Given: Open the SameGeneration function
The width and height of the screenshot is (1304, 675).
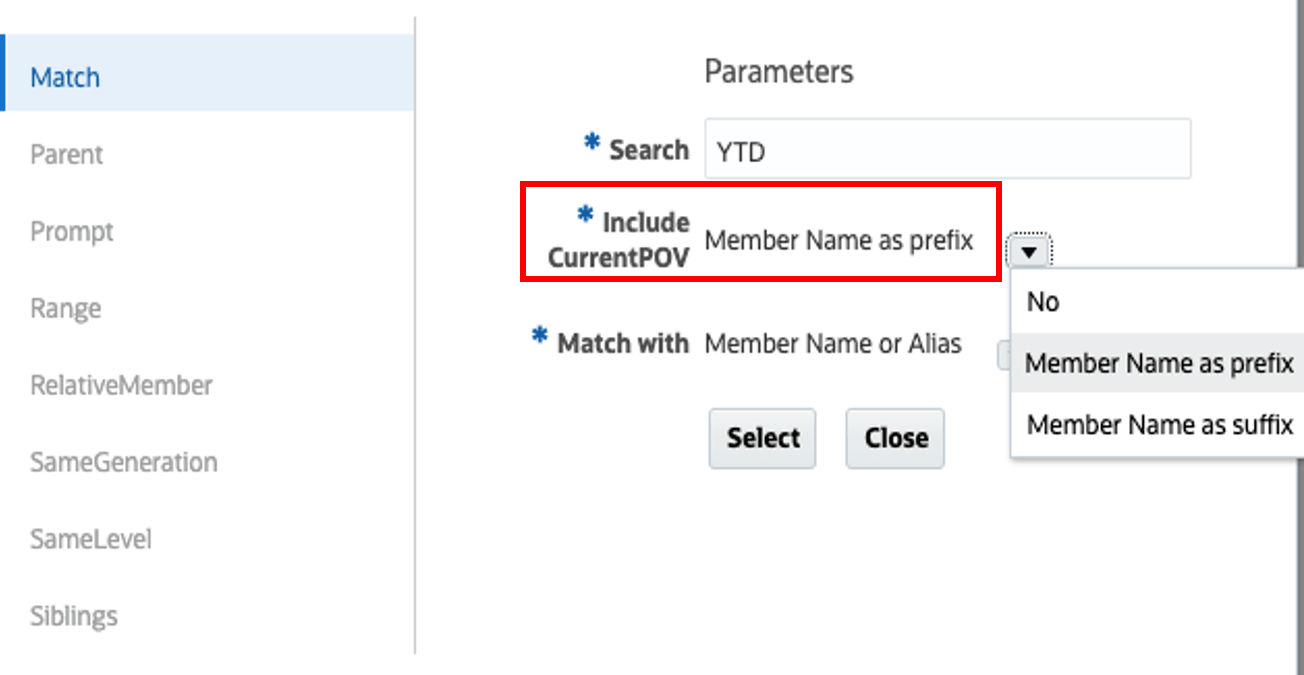Looking at the screenshot, I should pos(123,461).
